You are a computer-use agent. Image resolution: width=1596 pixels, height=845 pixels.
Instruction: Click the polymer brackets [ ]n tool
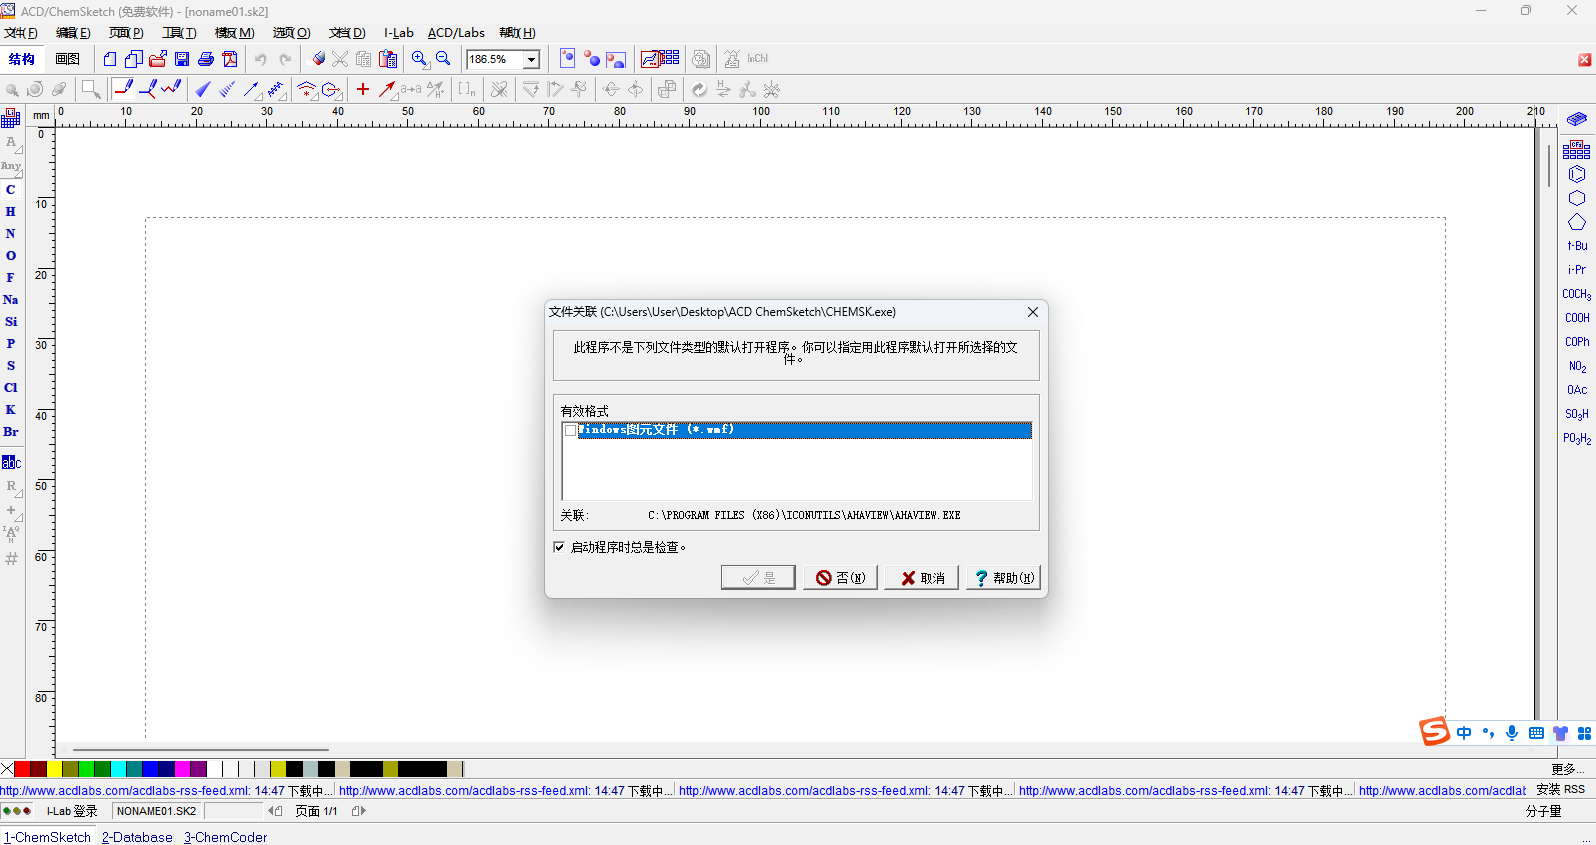[x=467, y=89]
